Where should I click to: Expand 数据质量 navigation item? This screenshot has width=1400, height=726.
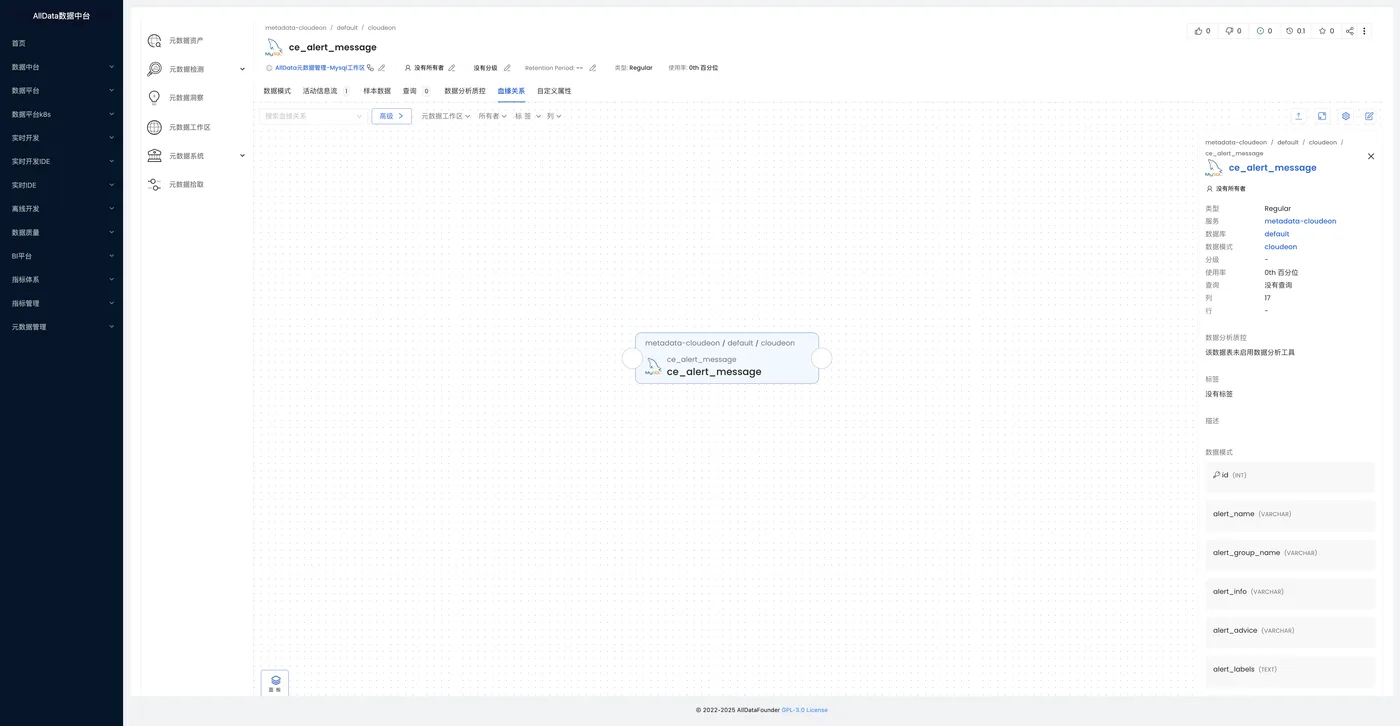click(61, 232)
